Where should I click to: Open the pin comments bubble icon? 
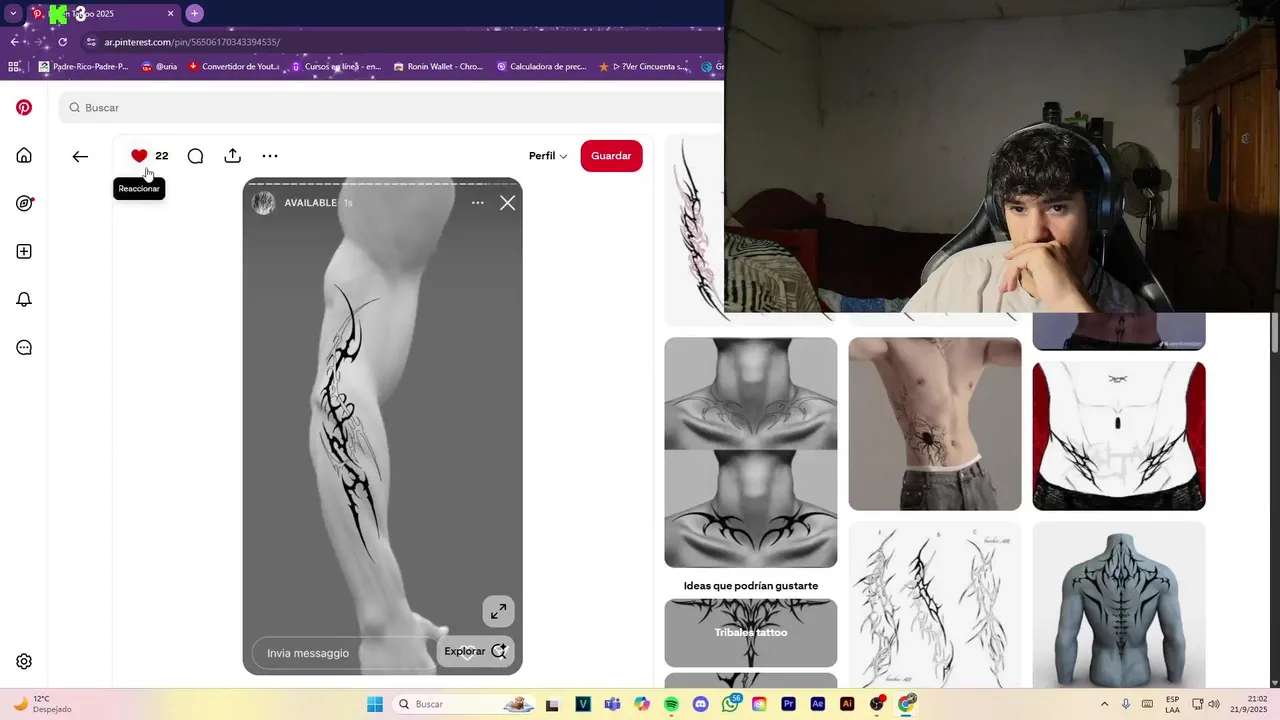pos(195,156)
